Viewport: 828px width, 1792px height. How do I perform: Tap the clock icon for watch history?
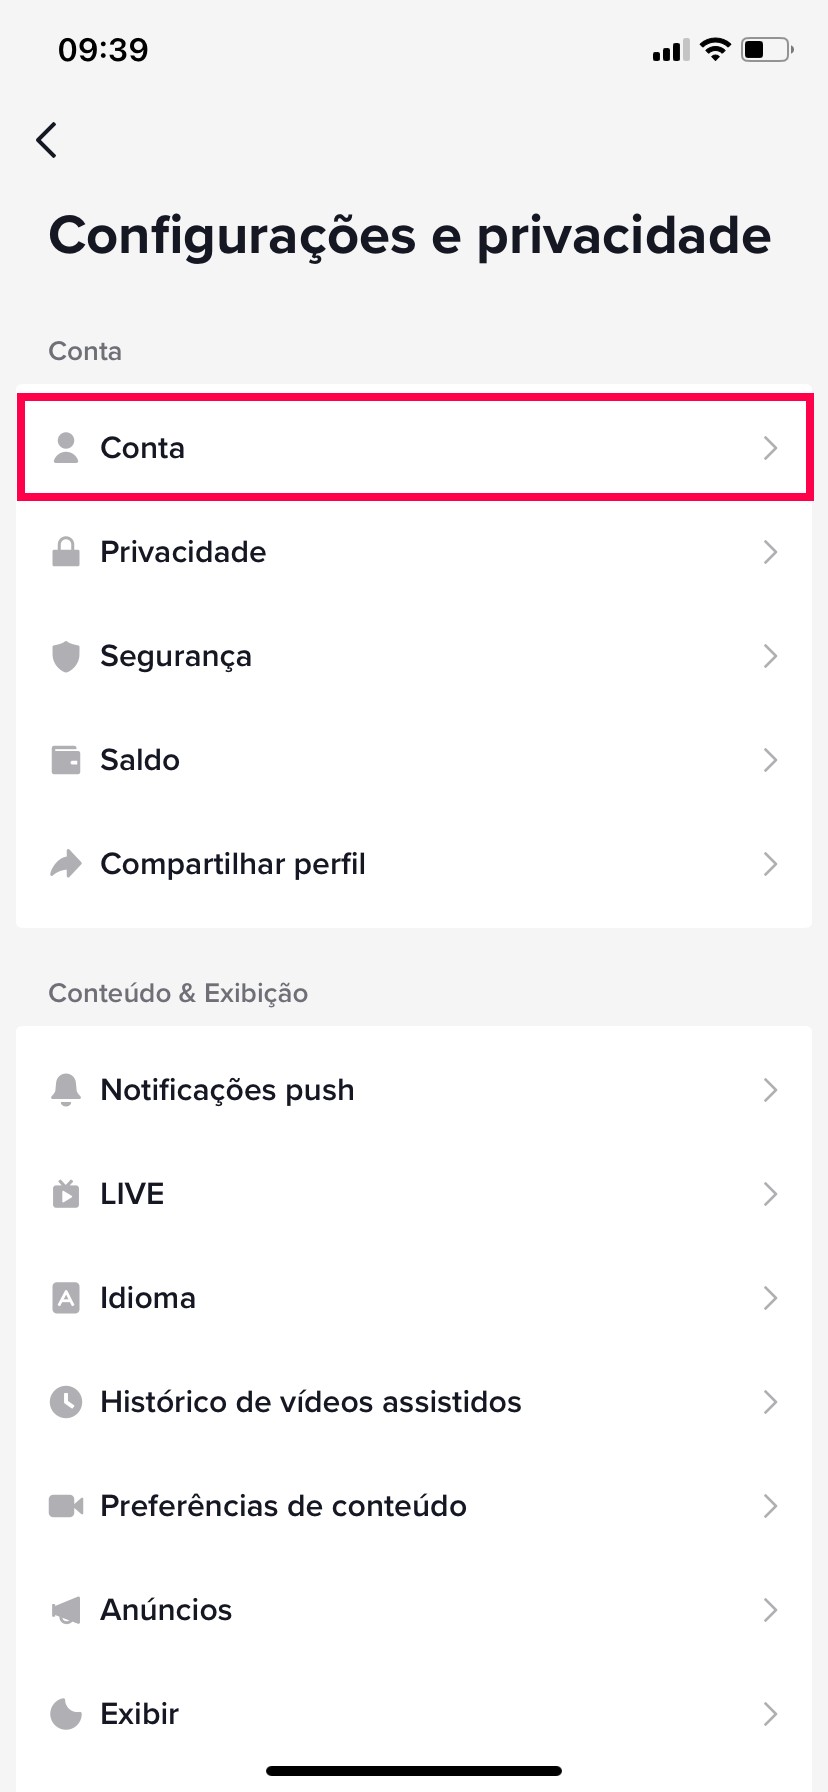pyautogui.click(x=66, y=1402)
